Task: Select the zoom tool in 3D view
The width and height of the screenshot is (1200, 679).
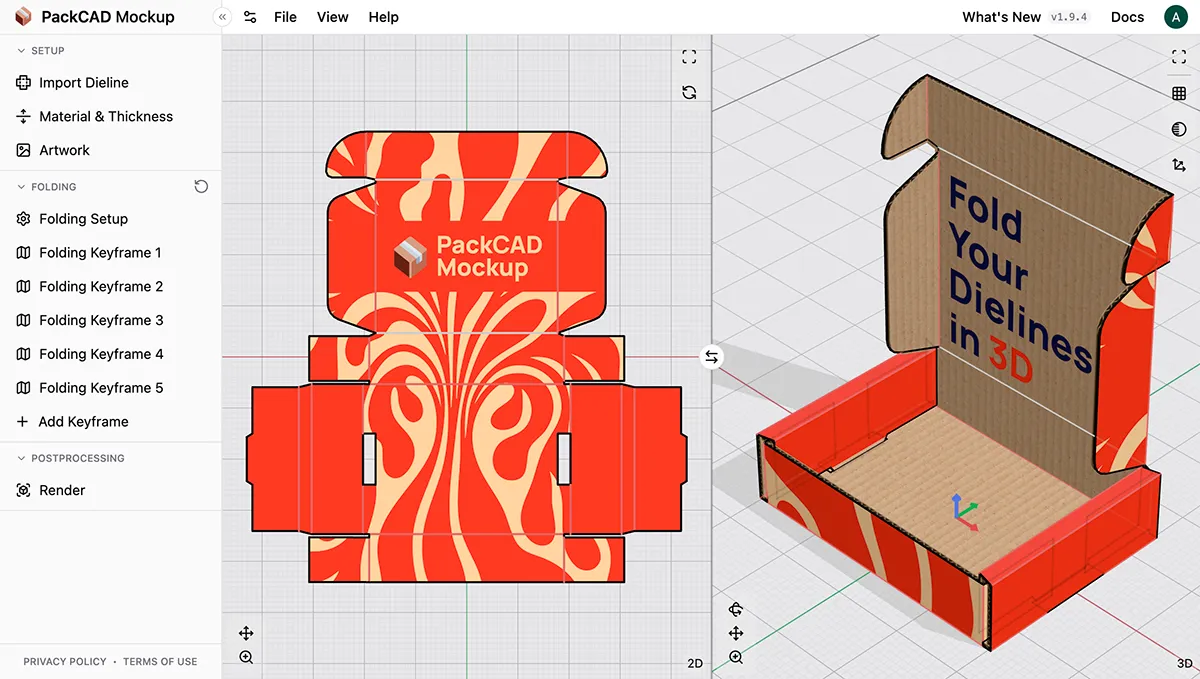Action: click(736, 657)
